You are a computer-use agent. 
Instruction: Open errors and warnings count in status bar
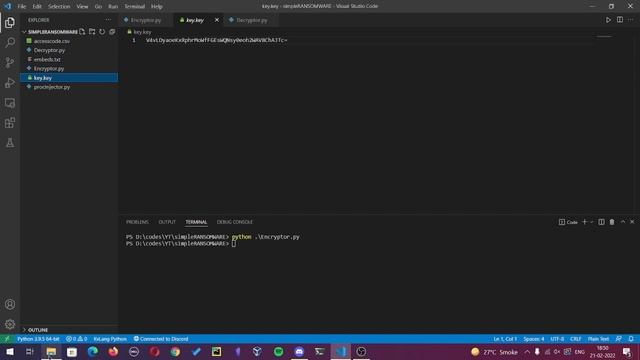(x=76, y=339)
